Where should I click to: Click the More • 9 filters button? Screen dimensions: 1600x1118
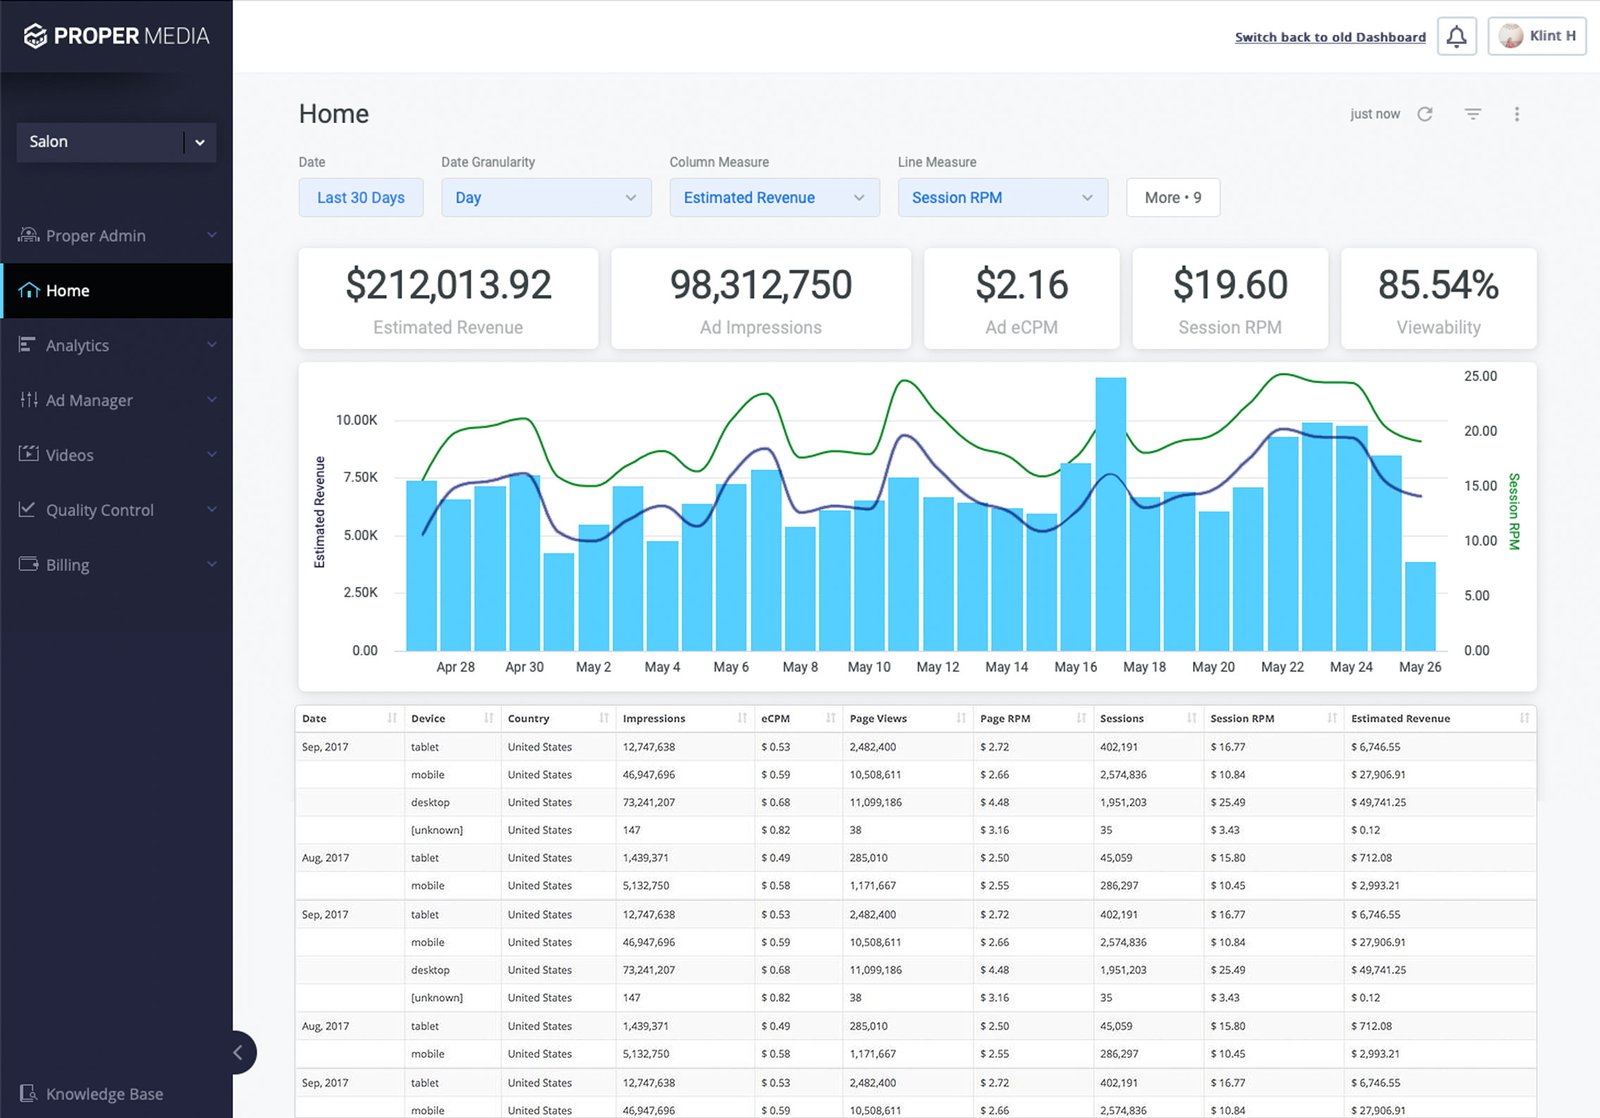point(1172,198)
